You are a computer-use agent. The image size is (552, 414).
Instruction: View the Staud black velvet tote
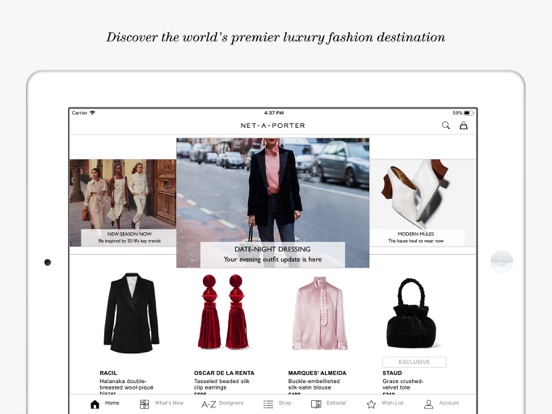coord(411,313)
